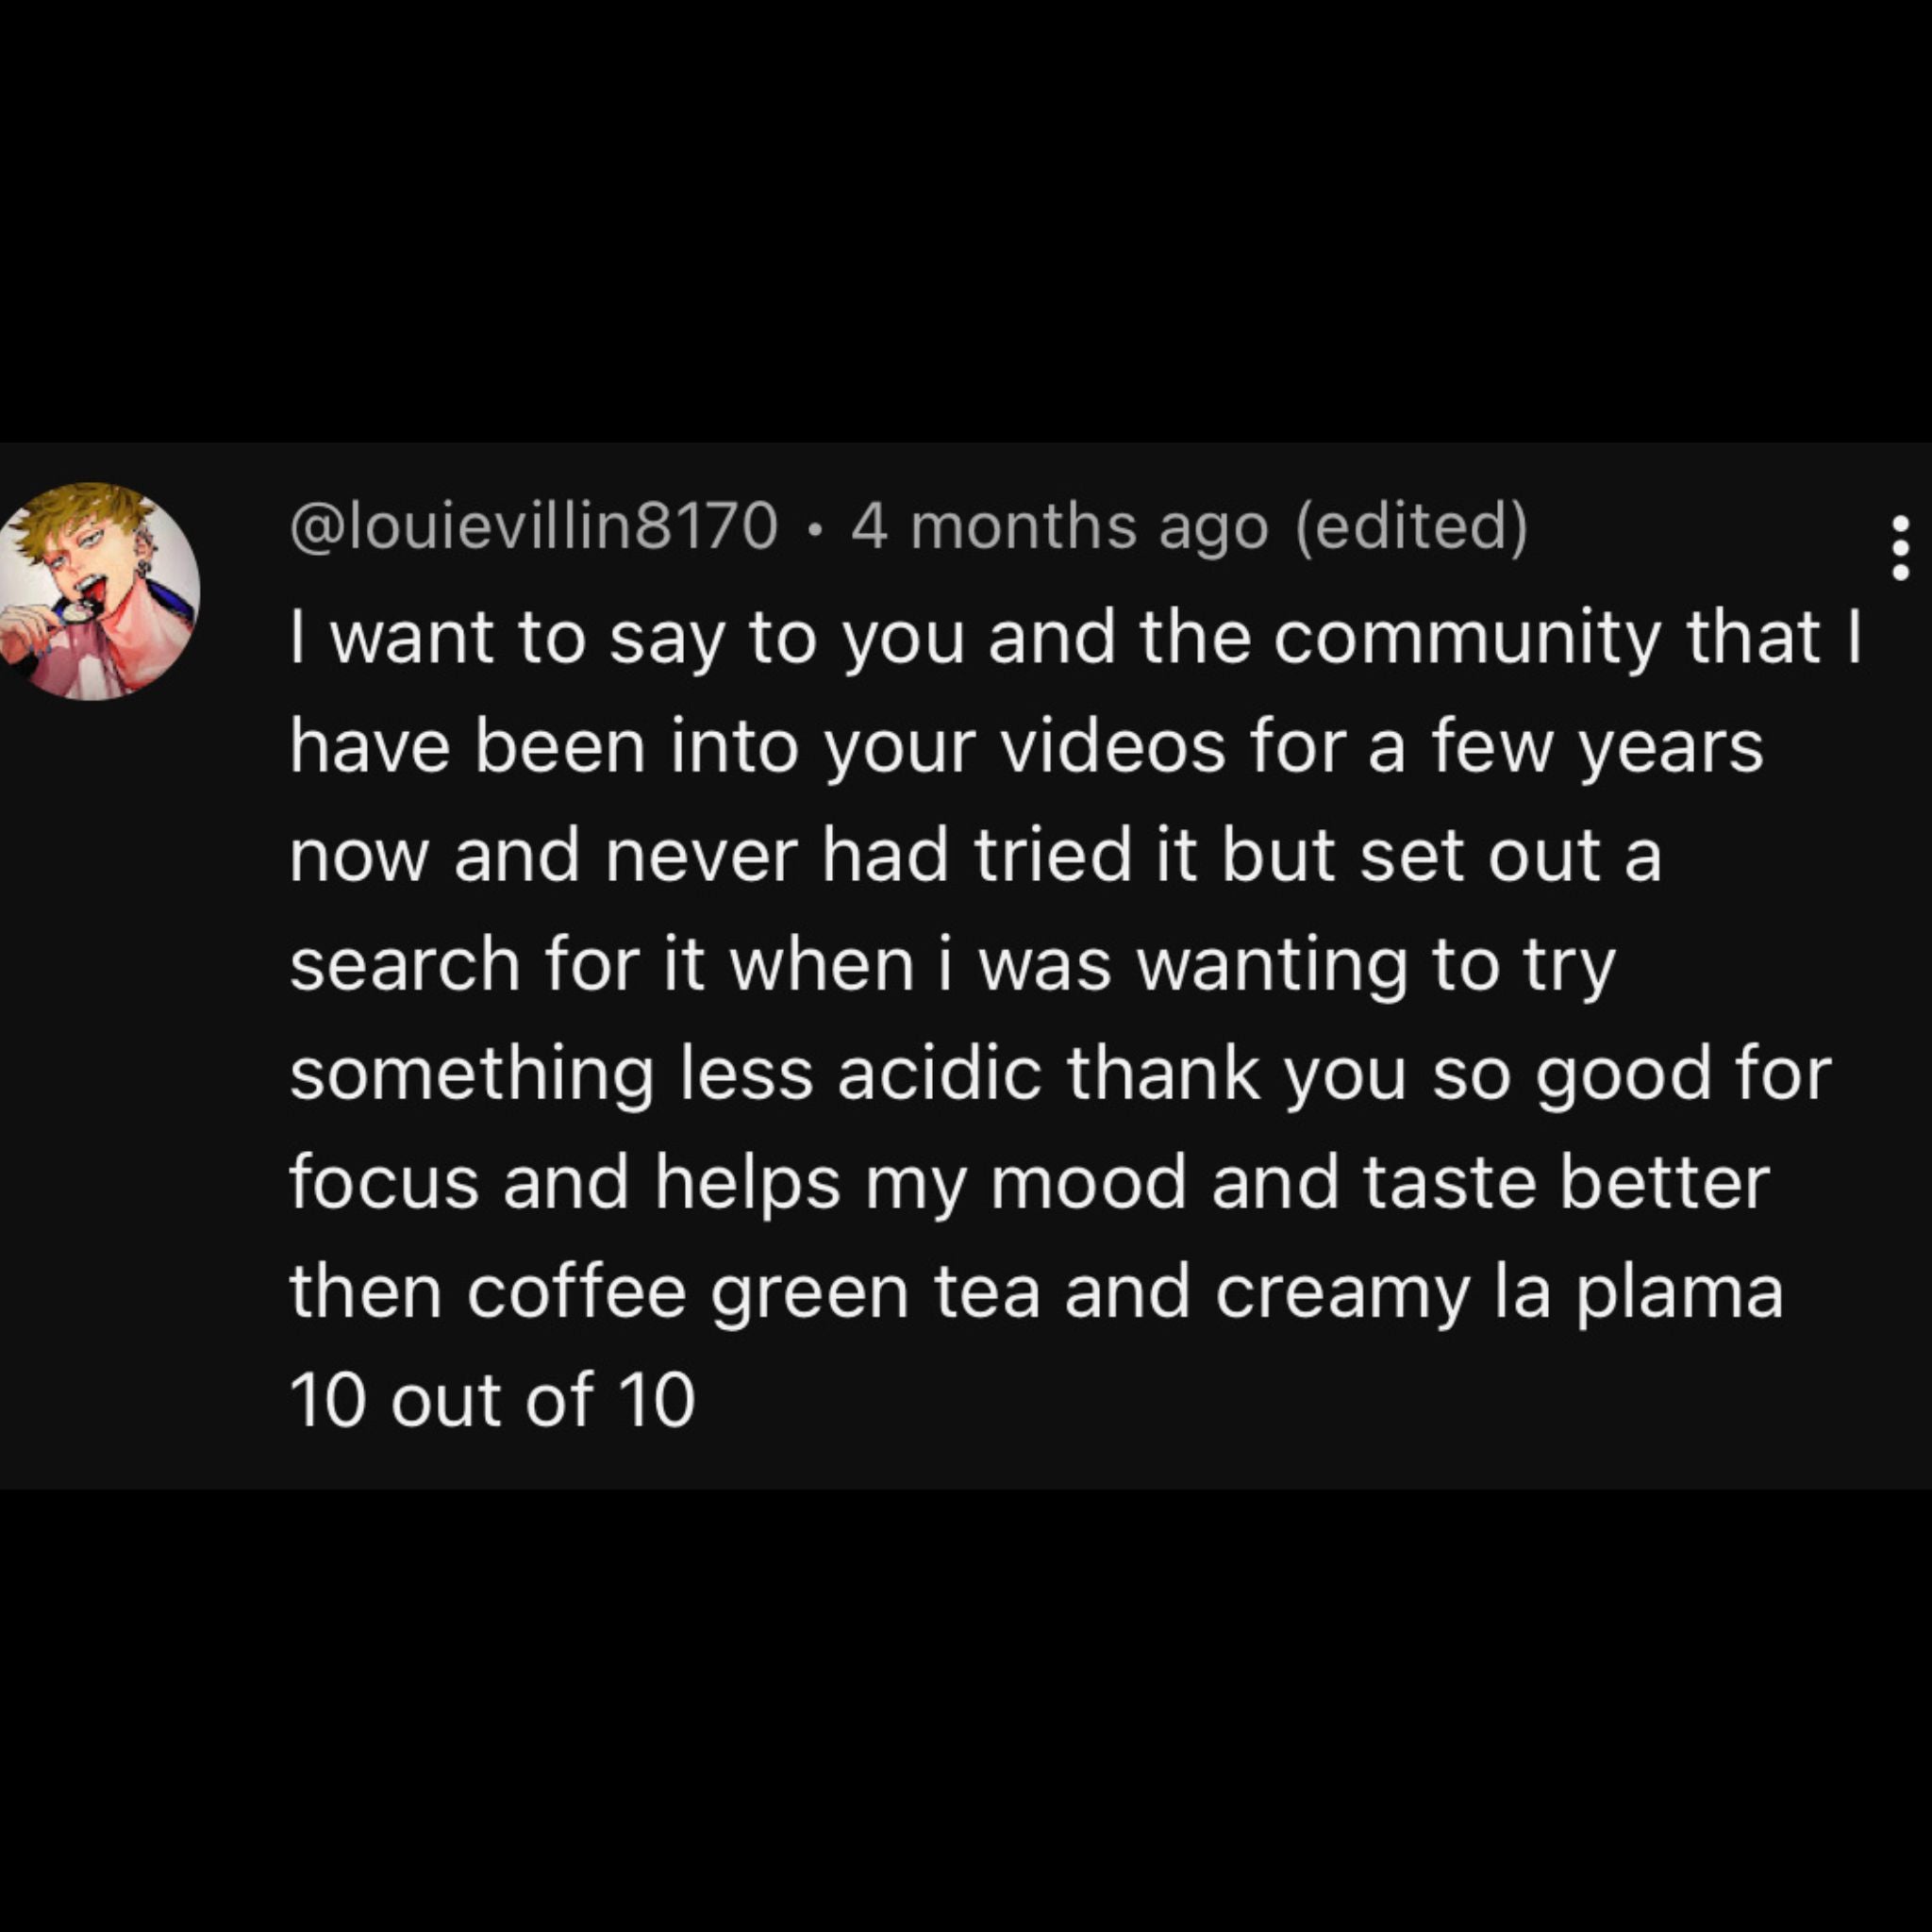This screenshot has height=1932, width=1932.
Task: Click the word 'focus' in the comment
Action: (384, 1181)
